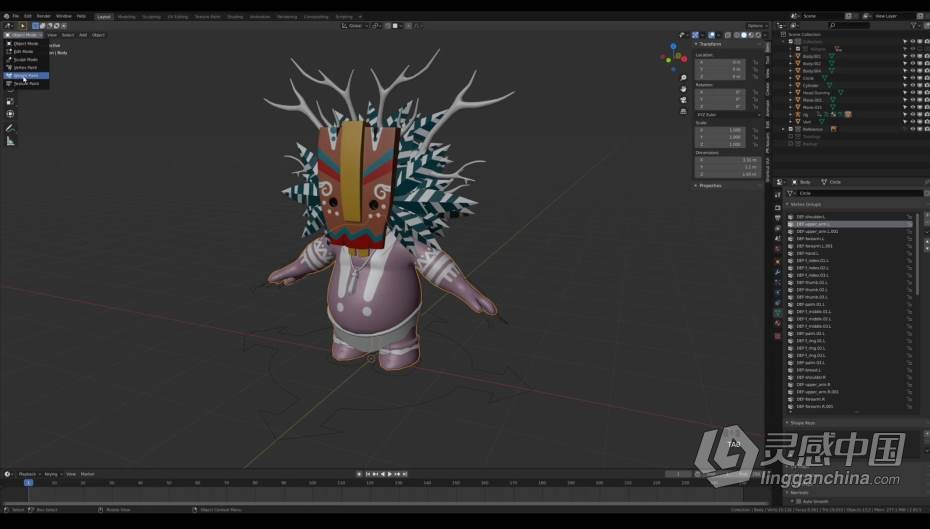Hide the rig object with its eye icon
This screenshot has width=930, height=529.
tap(912, 114)
